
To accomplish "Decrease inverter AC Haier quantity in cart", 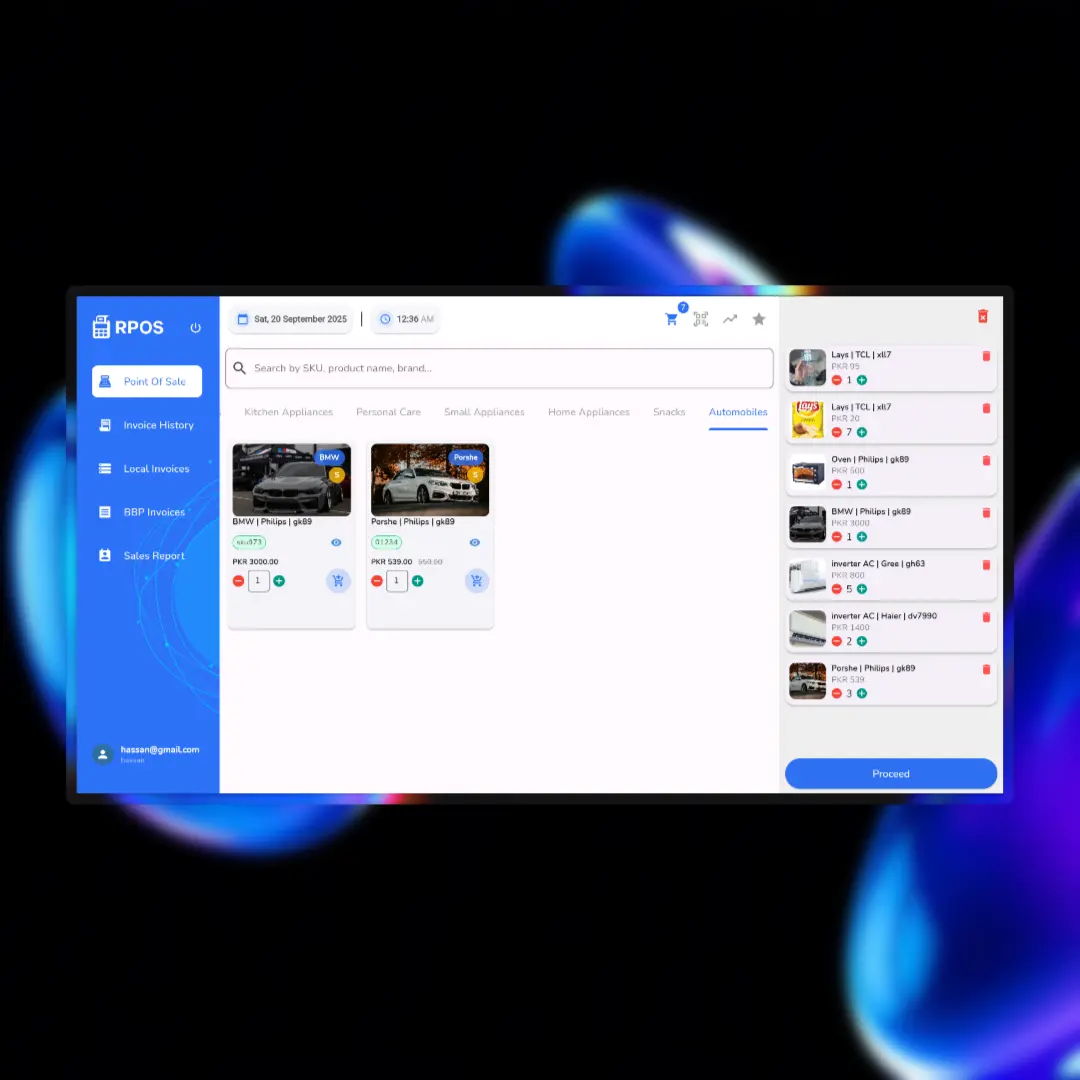I will 837,641.
